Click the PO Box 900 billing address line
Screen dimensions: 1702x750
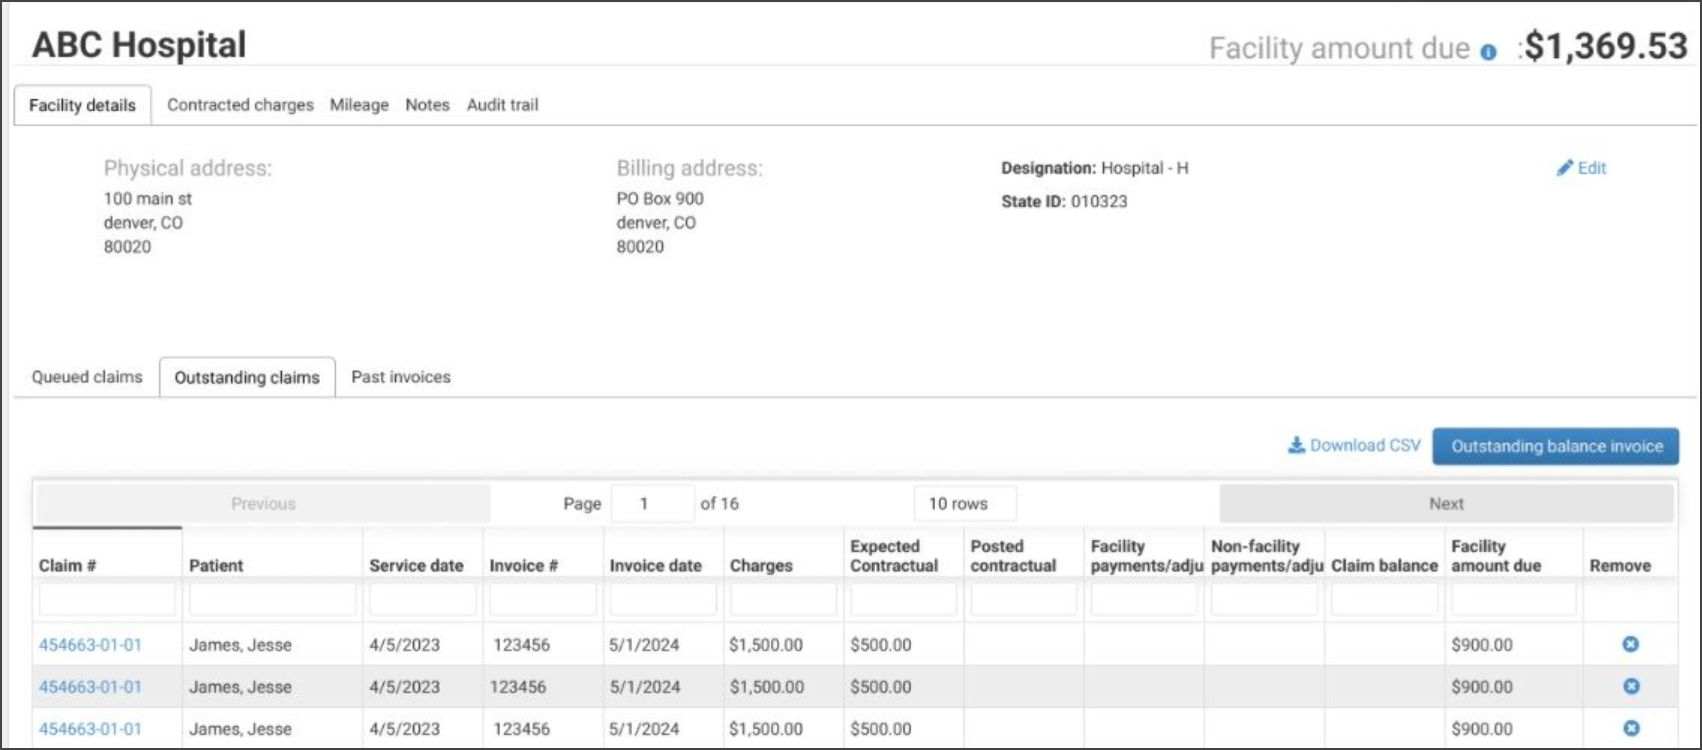click(x=660, y=199)
